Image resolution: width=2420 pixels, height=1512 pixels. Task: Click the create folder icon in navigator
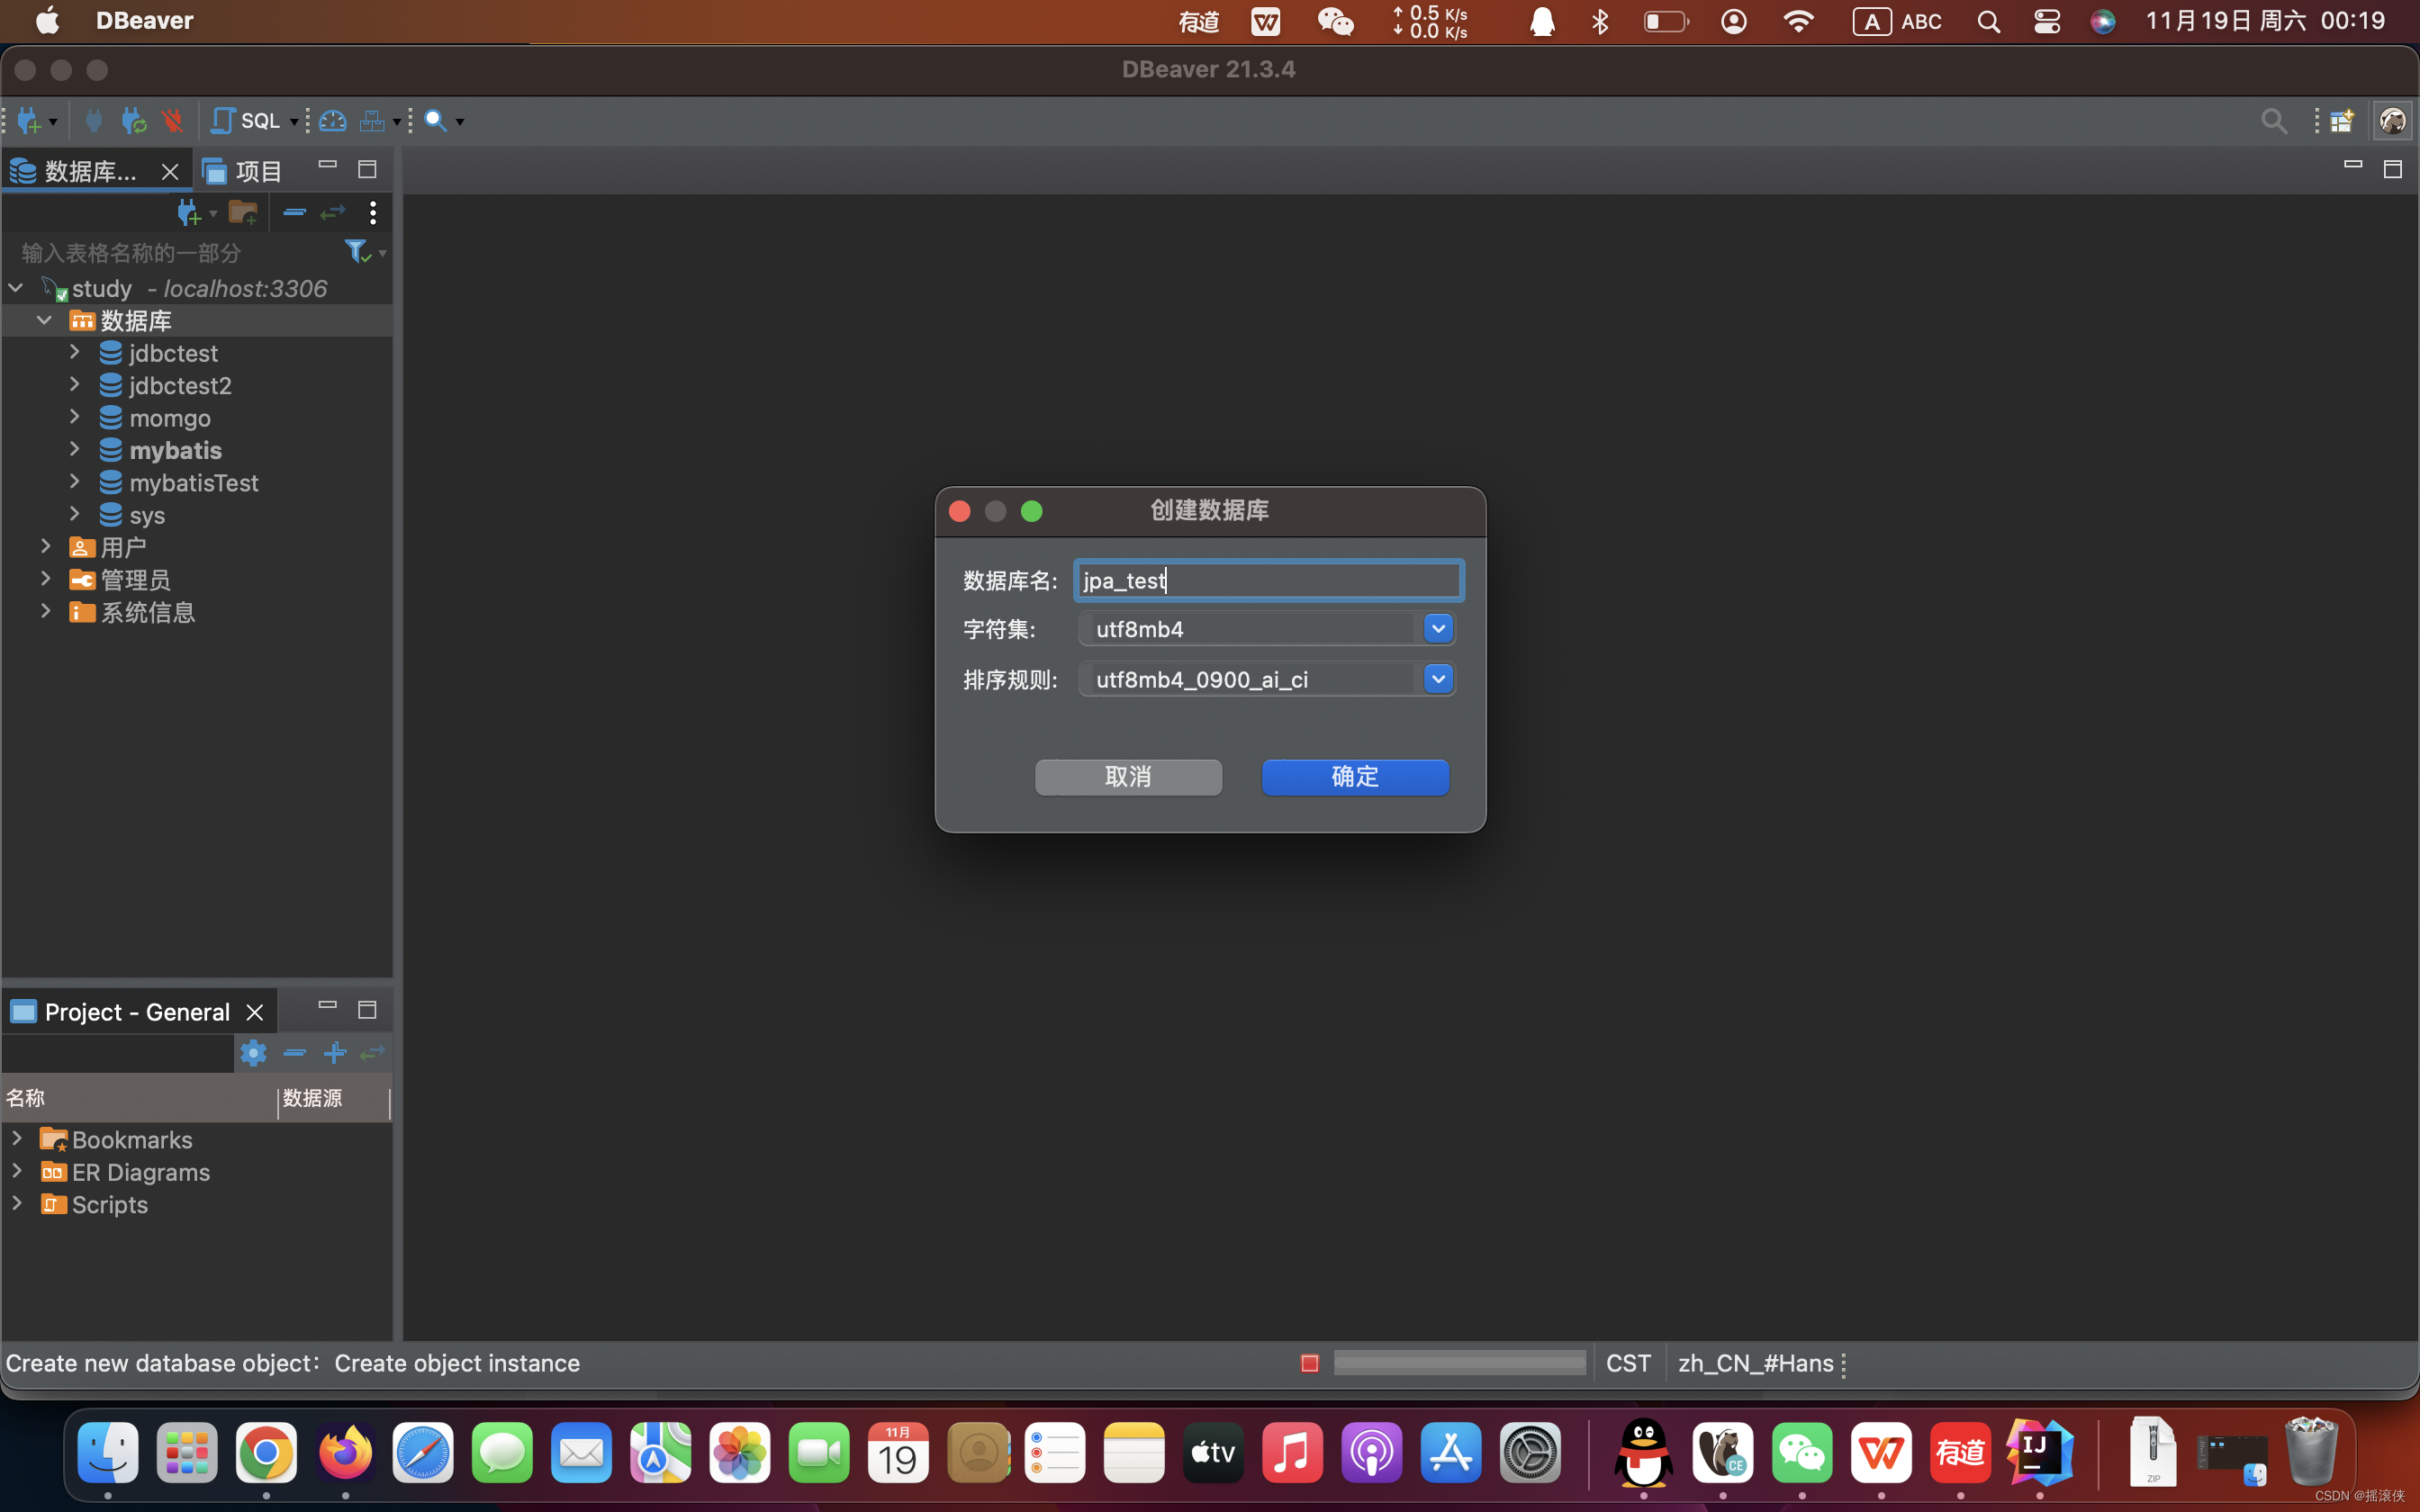pyautogui.click(x=242, y=212)
